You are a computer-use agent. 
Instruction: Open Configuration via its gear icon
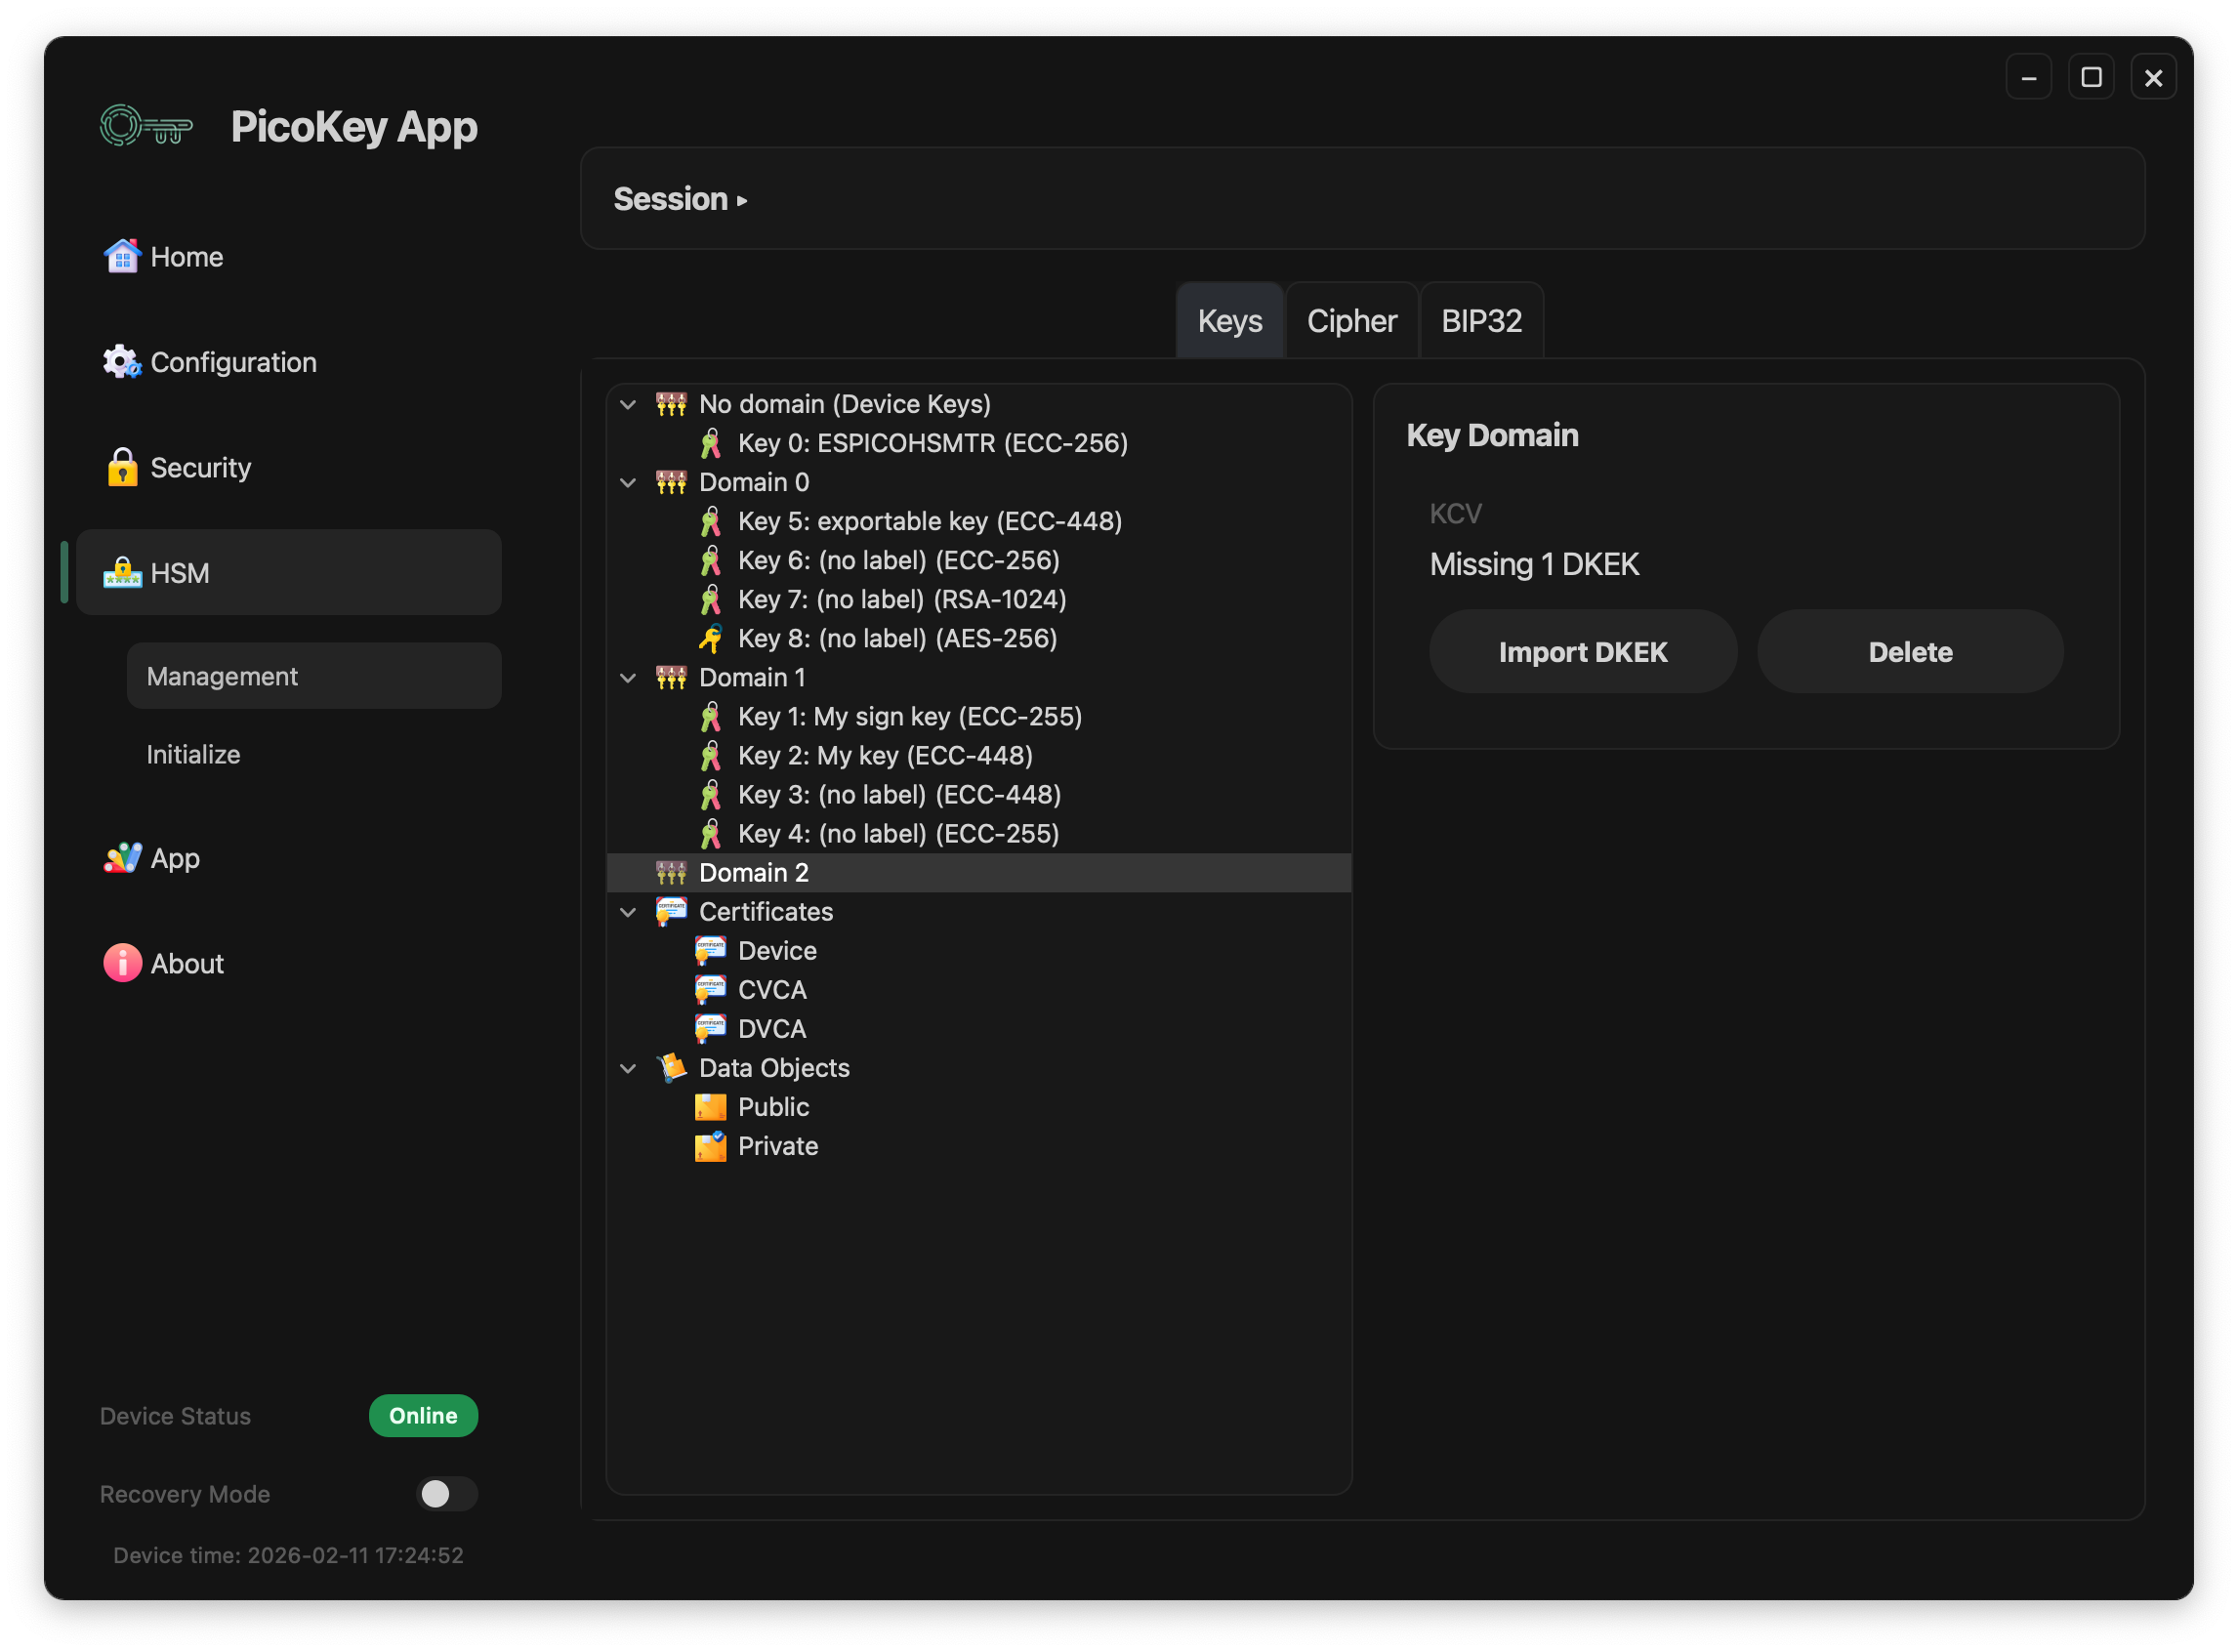[122, 362]
